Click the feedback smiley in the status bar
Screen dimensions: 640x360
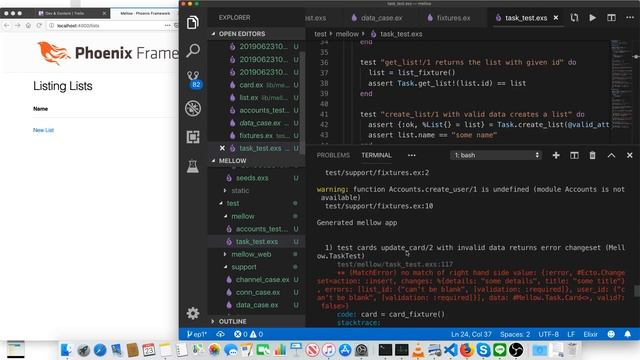click(x=611, y=334)
